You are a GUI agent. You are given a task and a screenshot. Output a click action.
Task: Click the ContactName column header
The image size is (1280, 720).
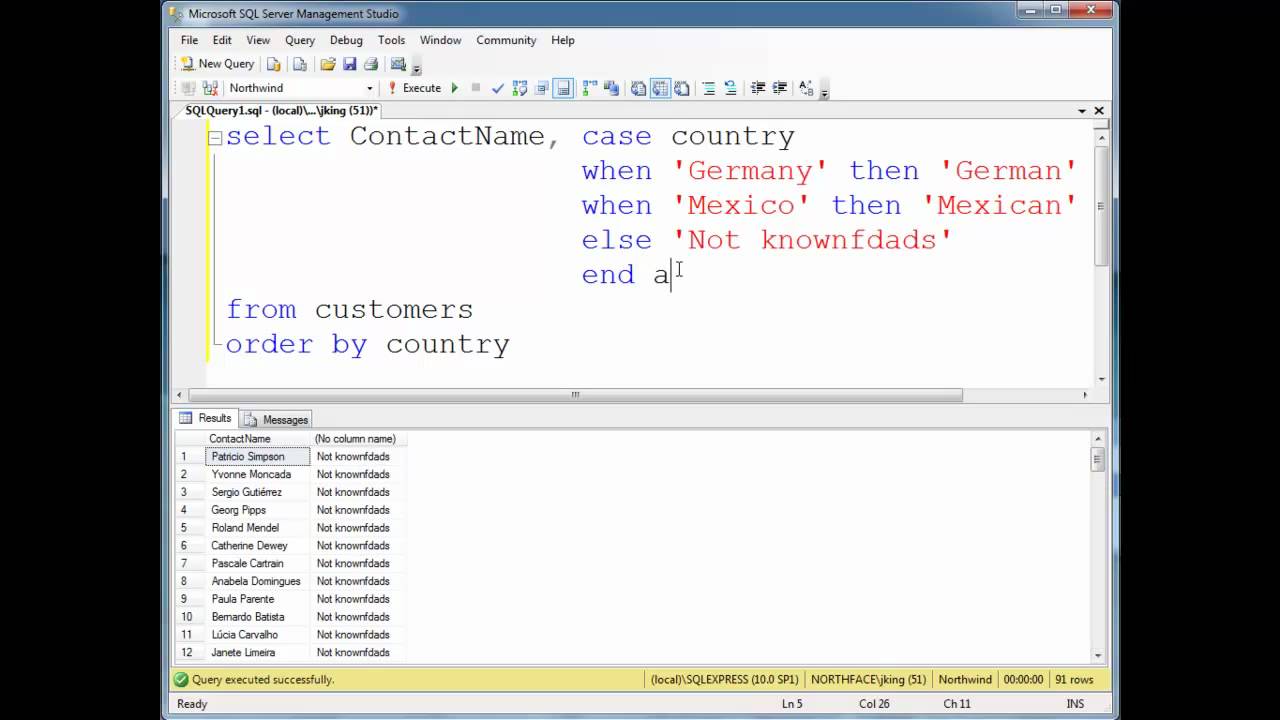point(258,439)
